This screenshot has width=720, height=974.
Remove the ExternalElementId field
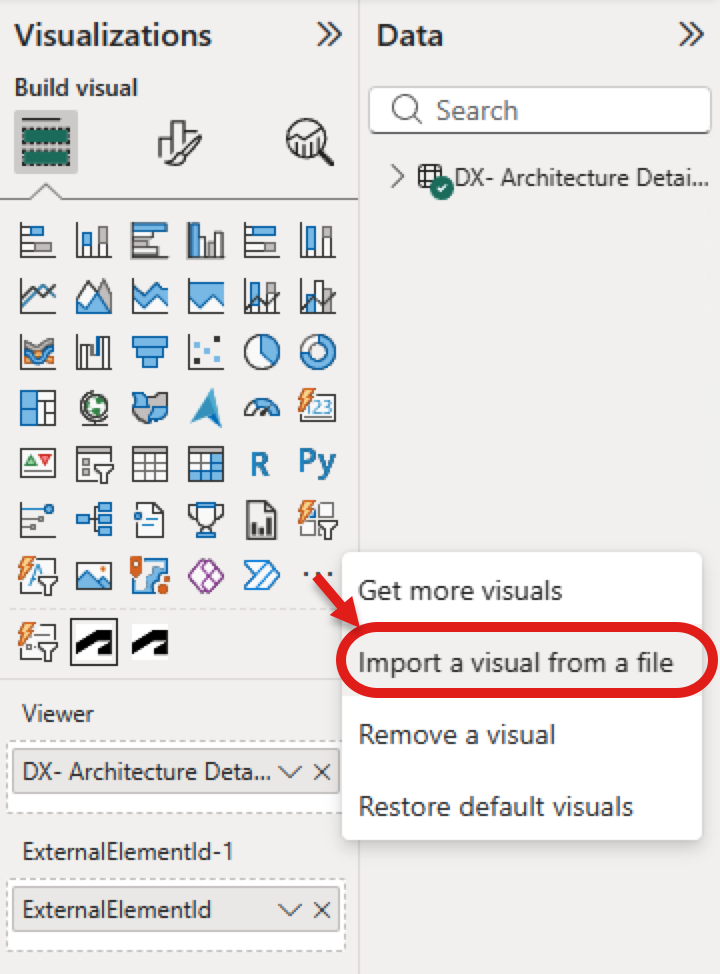click(322, 910)
